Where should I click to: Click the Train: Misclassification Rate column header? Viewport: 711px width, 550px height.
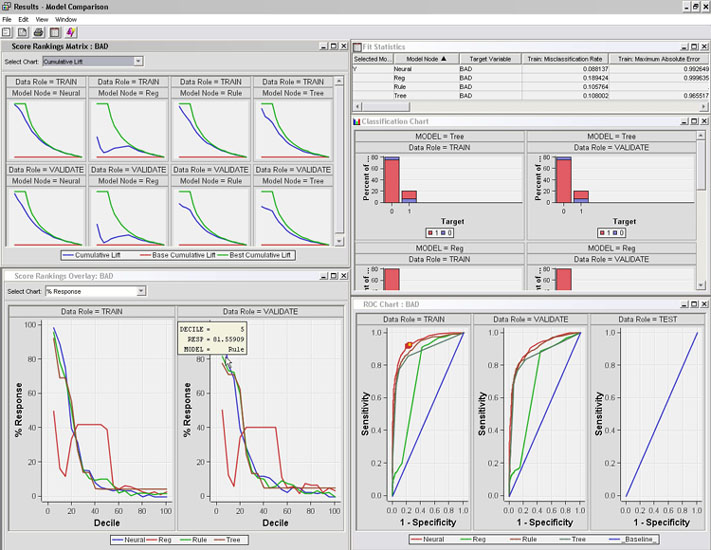tap(567, 59)
